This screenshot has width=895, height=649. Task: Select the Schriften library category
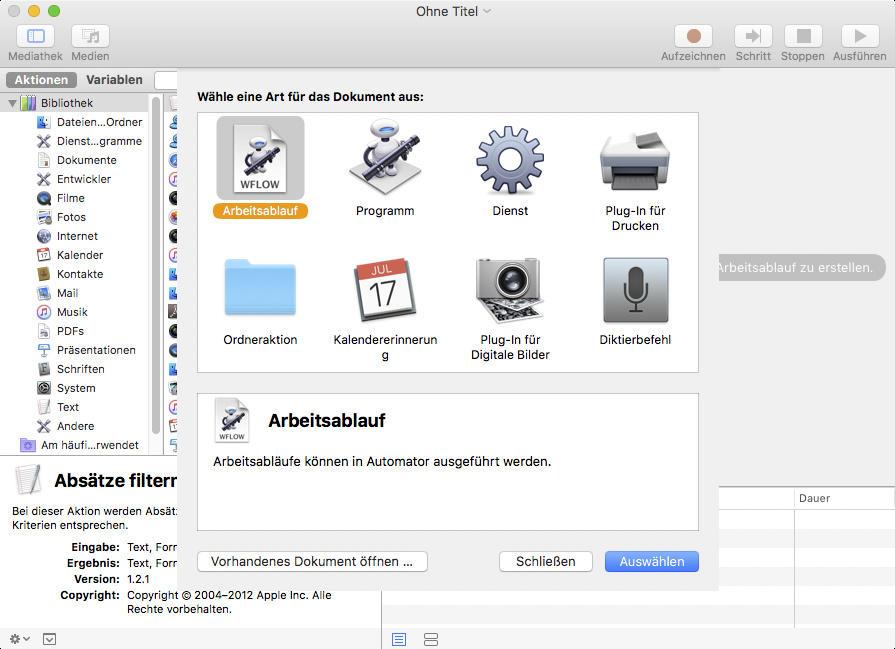coord(71,369)
